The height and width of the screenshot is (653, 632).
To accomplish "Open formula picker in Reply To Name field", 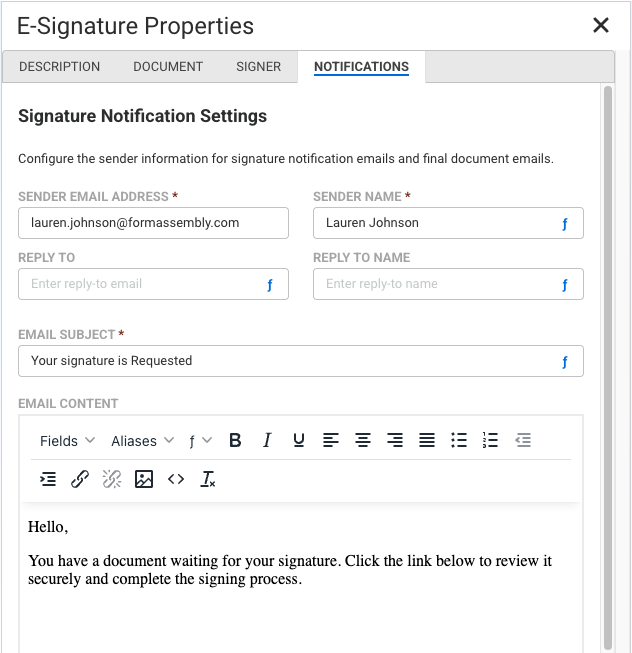I will point(565,284).
